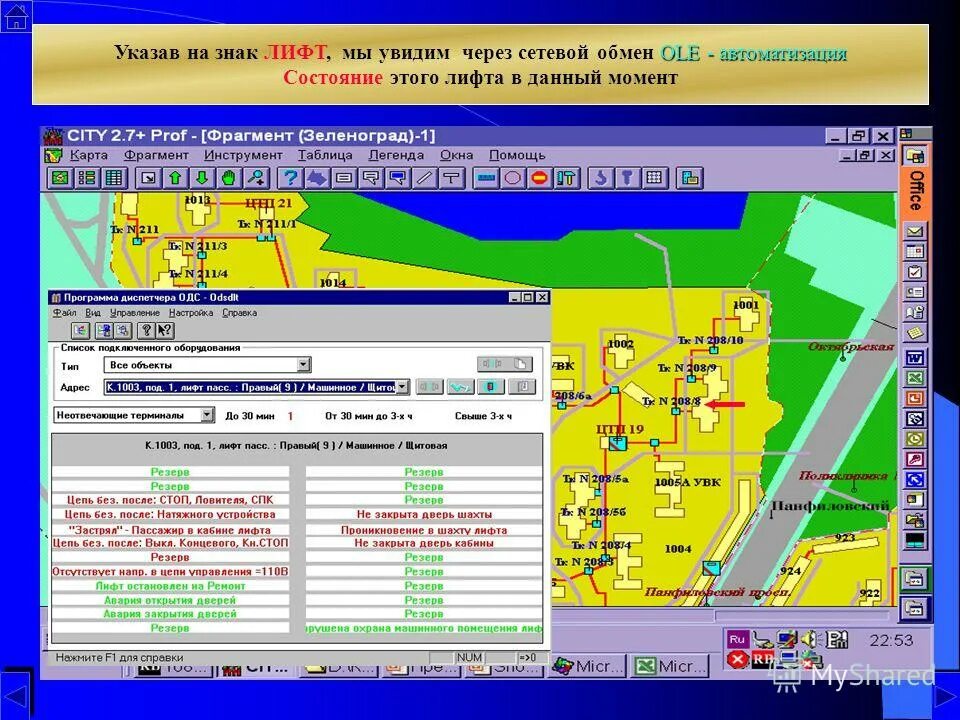Click the red door icon button beside Адрес
The image size is (960, 720).
tap(491, 387)
